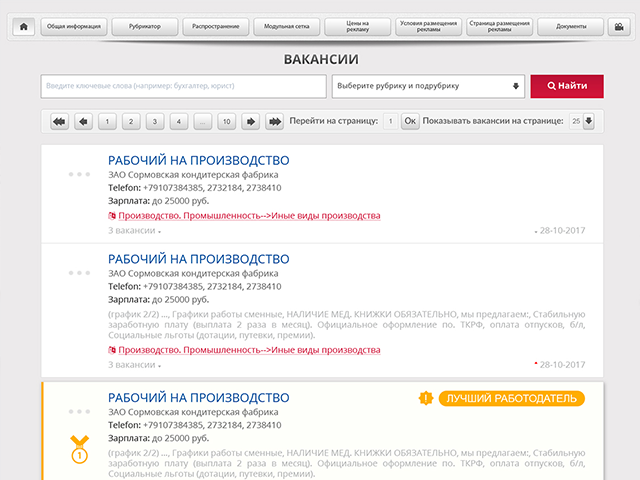The width and height of the screenshot is (640, 480).
Task: Jump to last page with double right arrow
Action: [275, 122]
